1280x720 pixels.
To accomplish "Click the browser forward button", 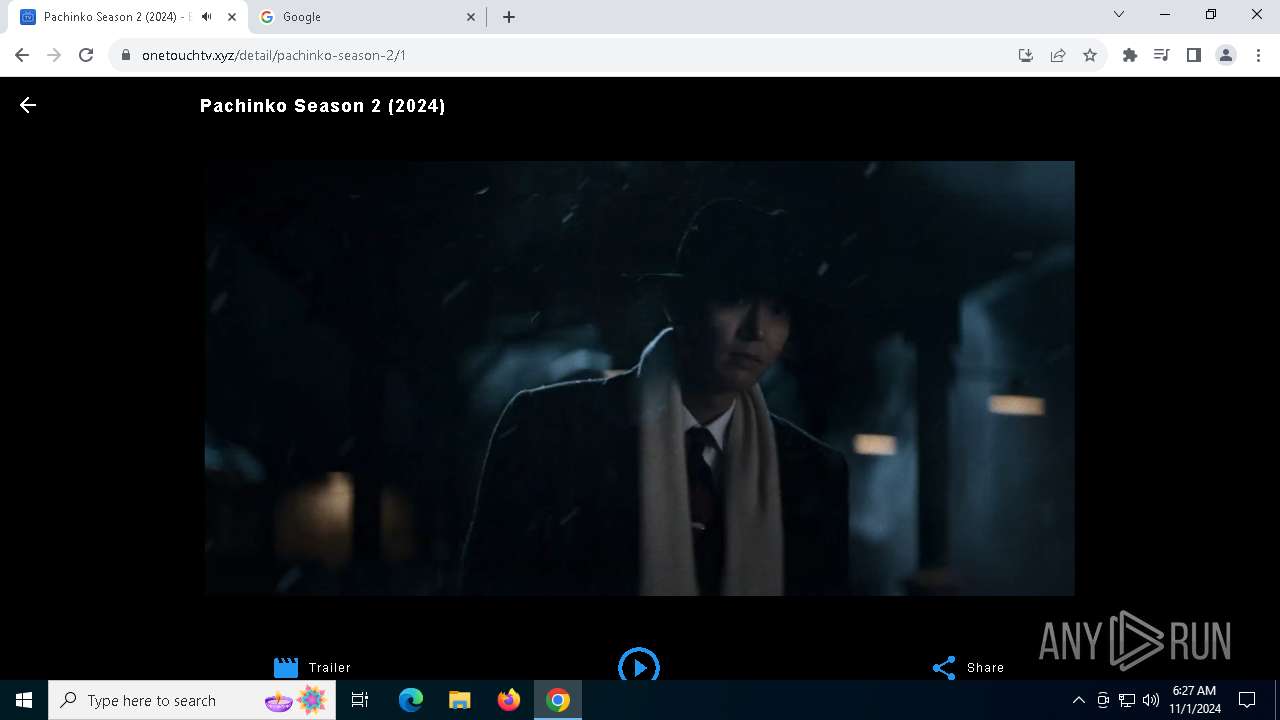I will pyautogui.click(x=54, y=55).
